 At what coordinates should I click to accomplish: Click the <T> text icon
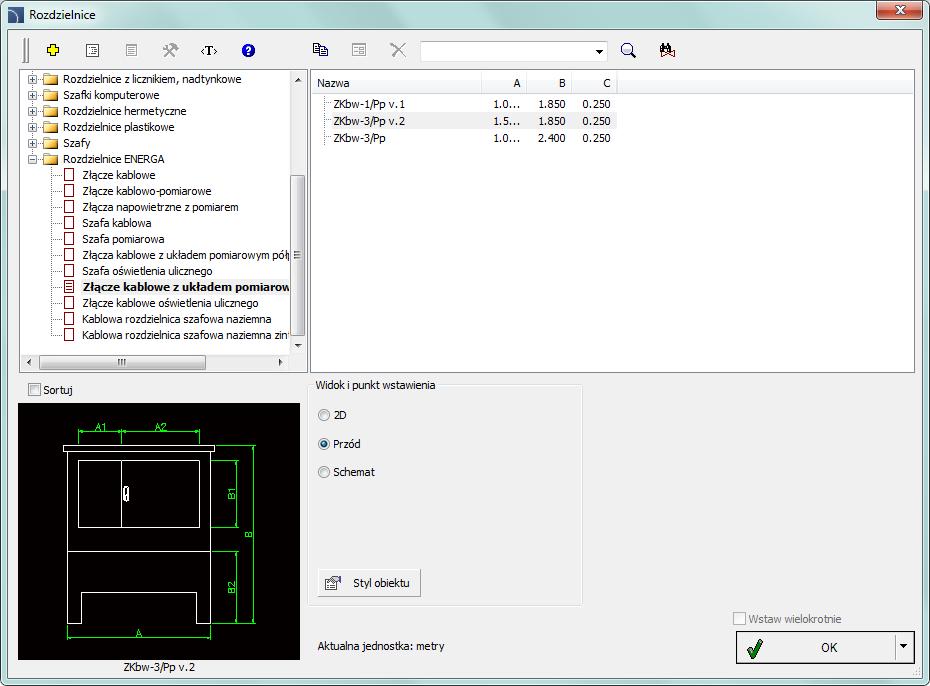pos(209,50)
